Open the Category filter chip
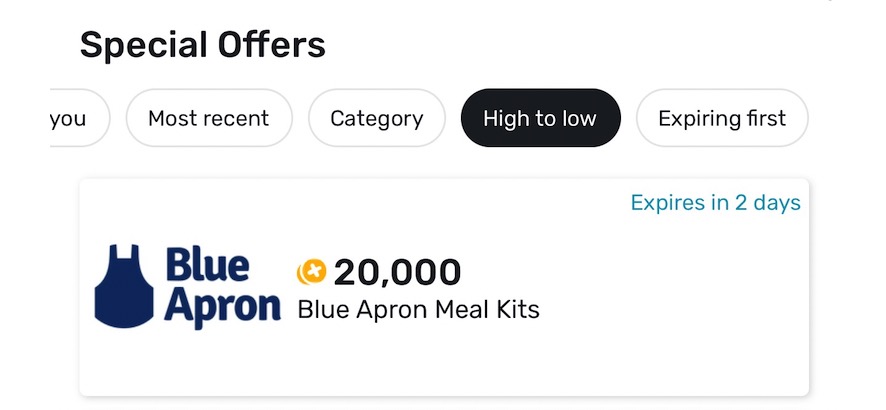This screenshot has width=886, height=410. (x=376, y=119)
